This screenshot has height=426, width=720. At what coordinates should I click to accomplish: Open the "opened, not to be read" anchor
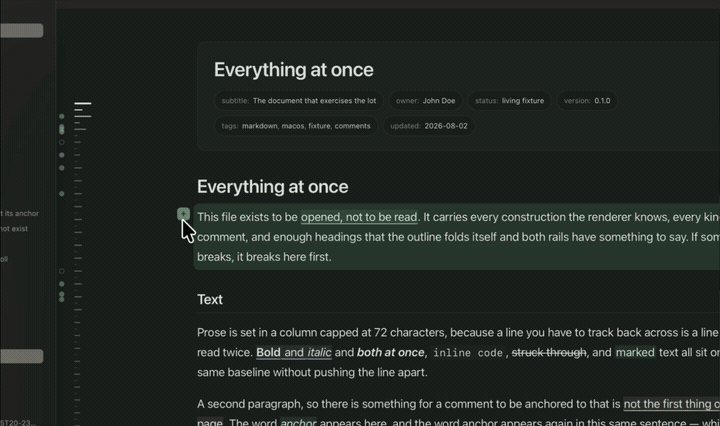pos(359,217)
